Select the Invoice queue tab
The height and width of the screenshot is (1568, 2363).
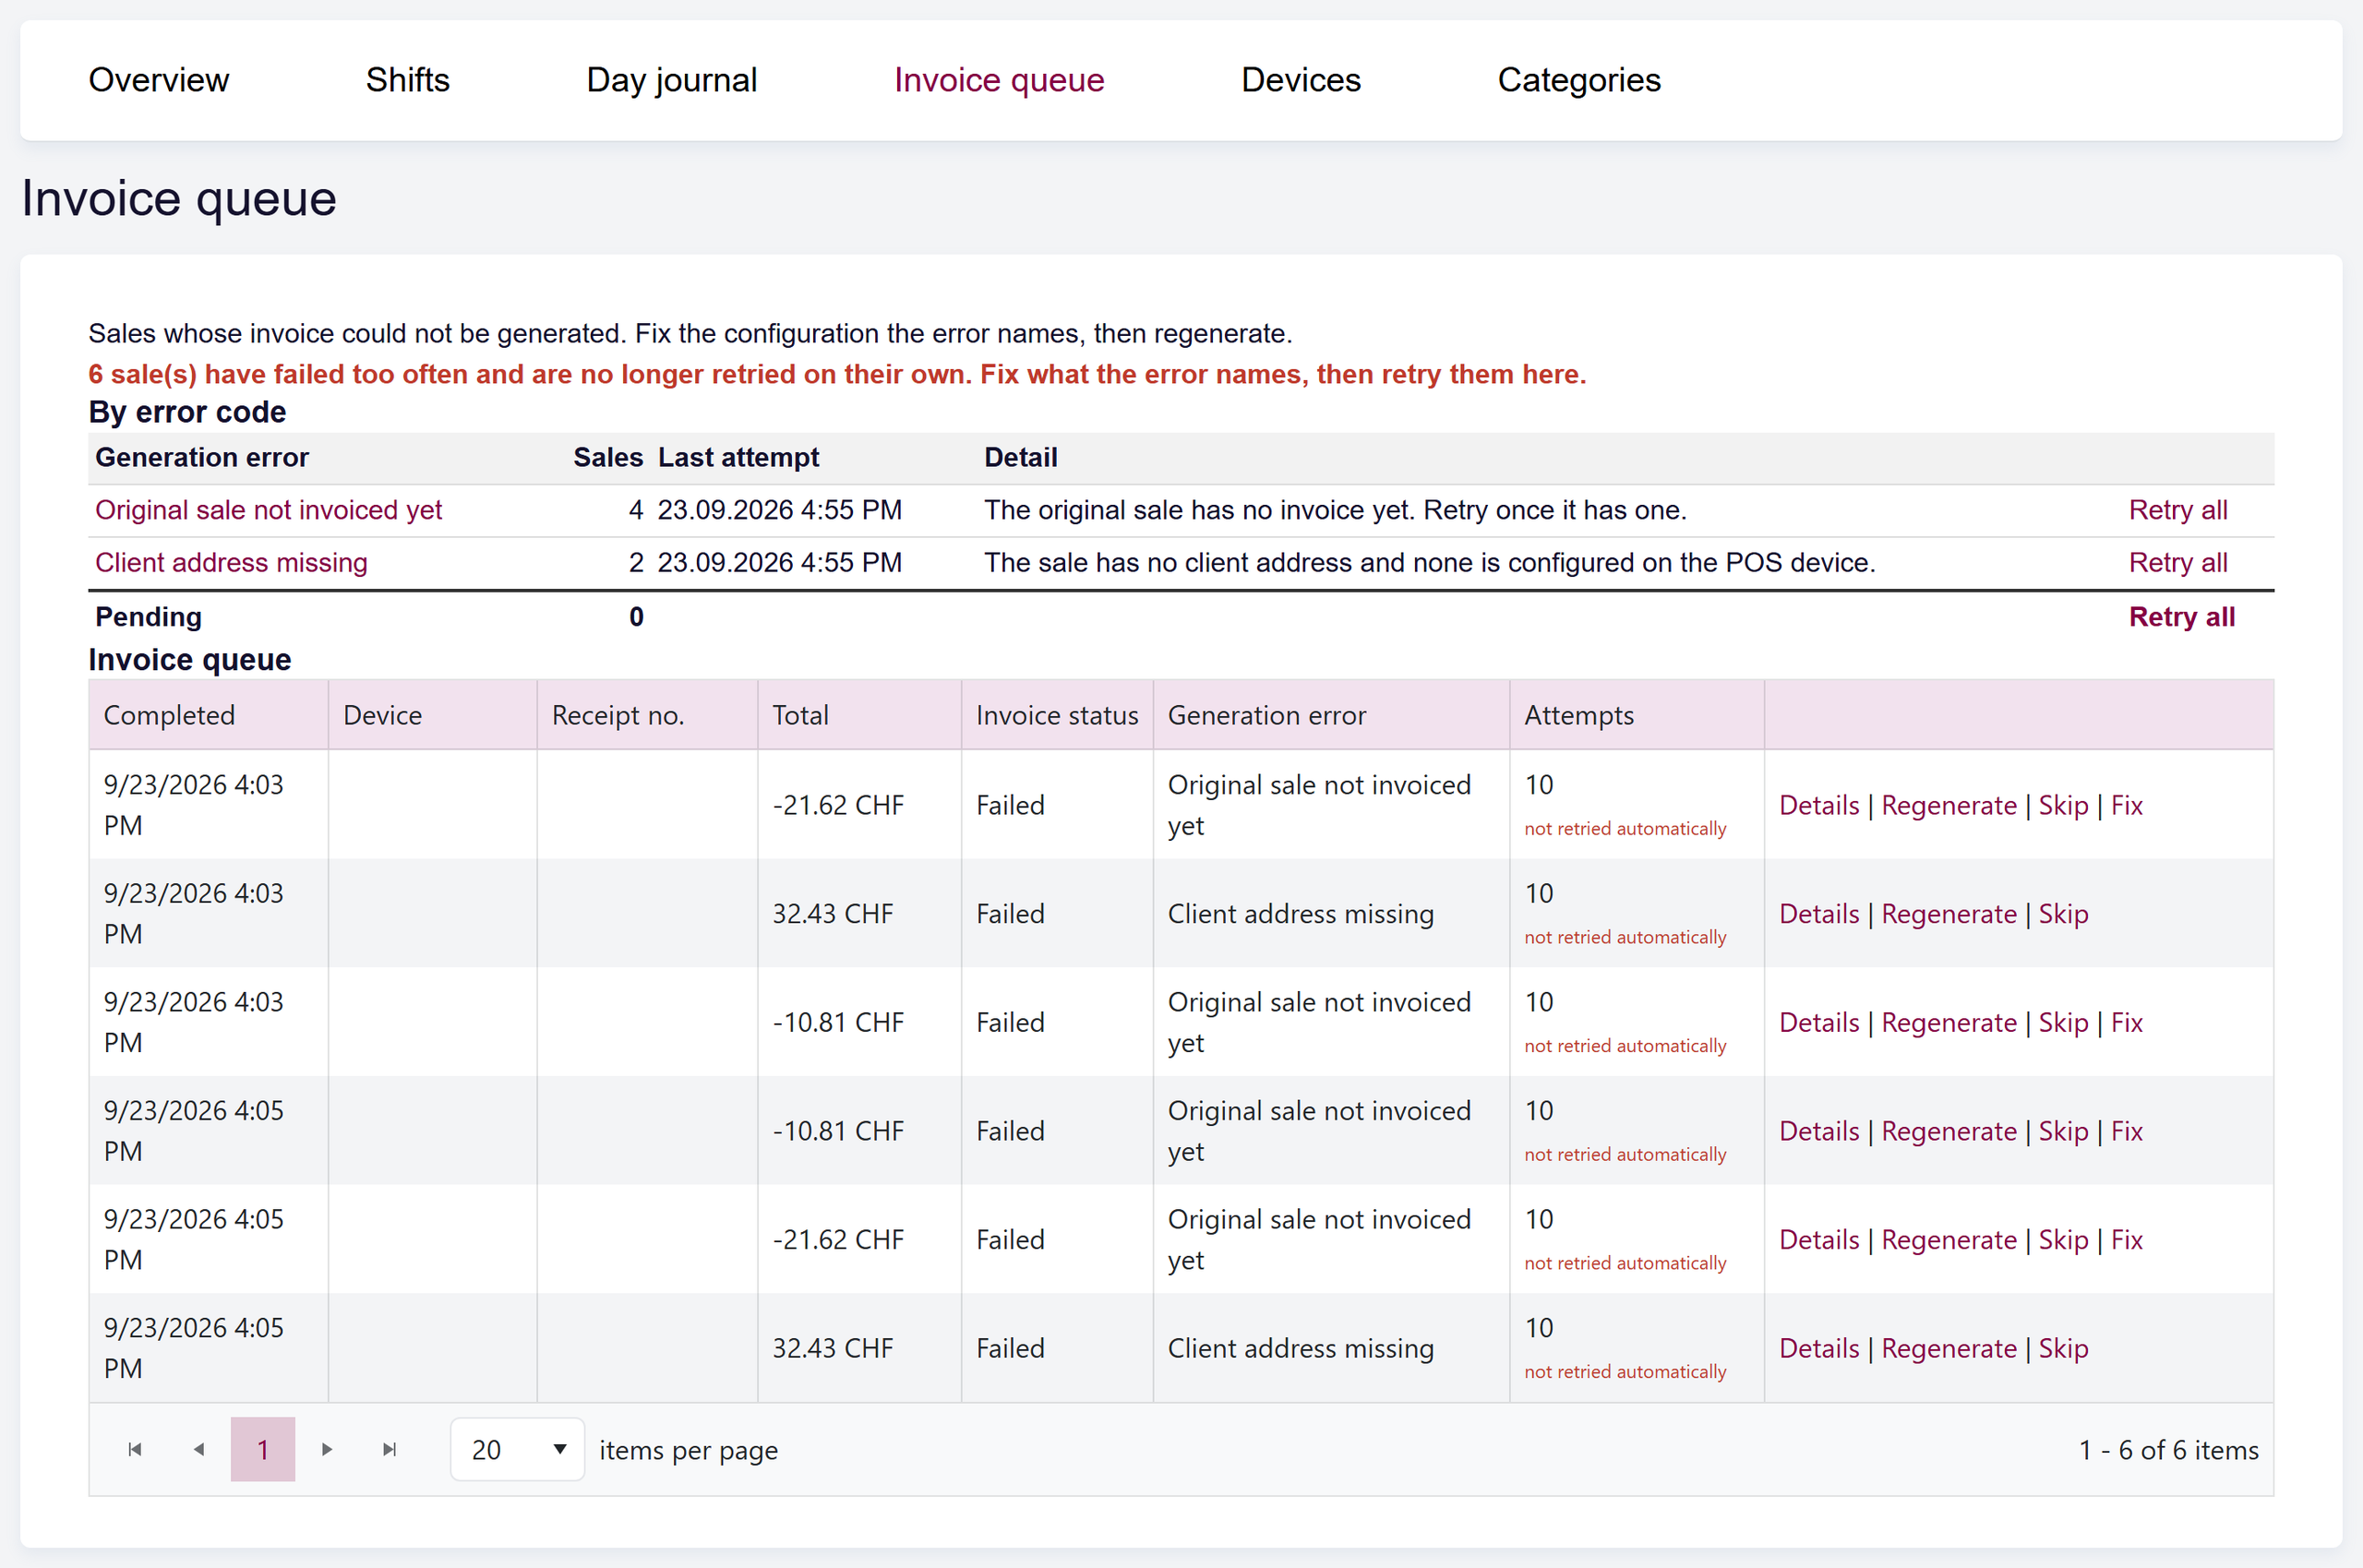pyautogui.click(x=999, y=80)
